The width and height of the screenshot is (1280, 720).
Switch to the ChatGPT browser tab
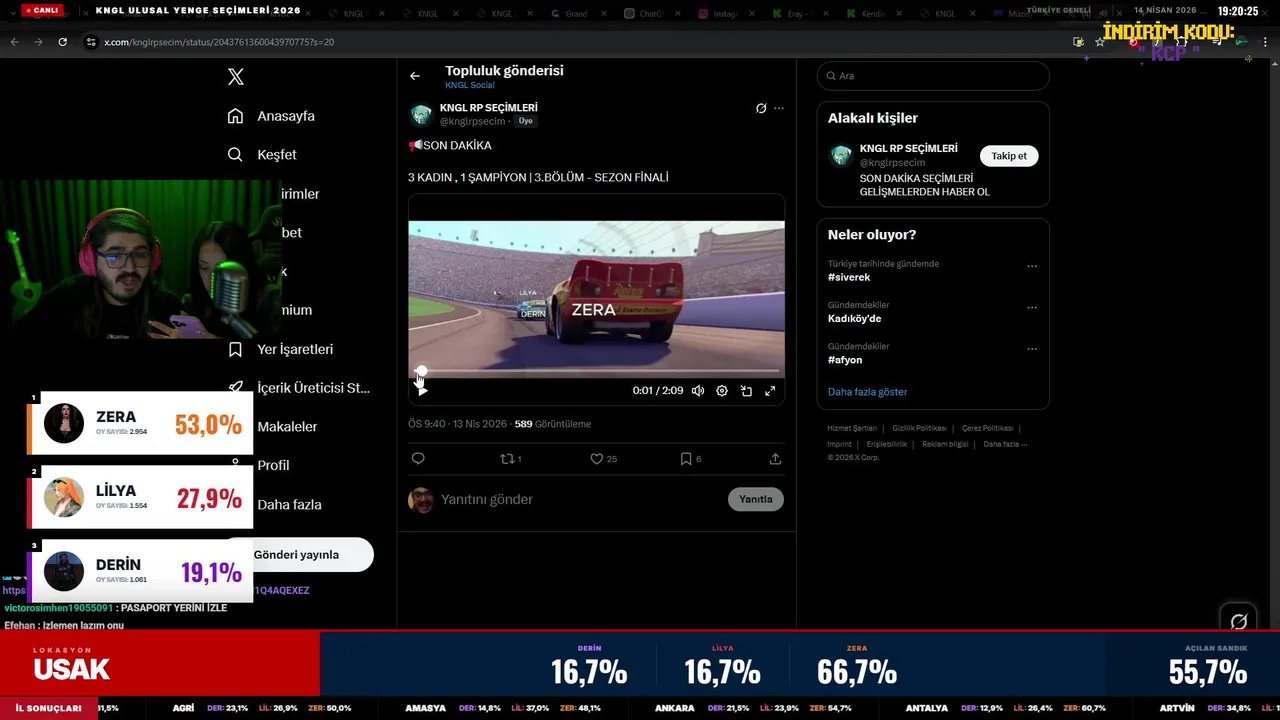(x=649, y=14)
